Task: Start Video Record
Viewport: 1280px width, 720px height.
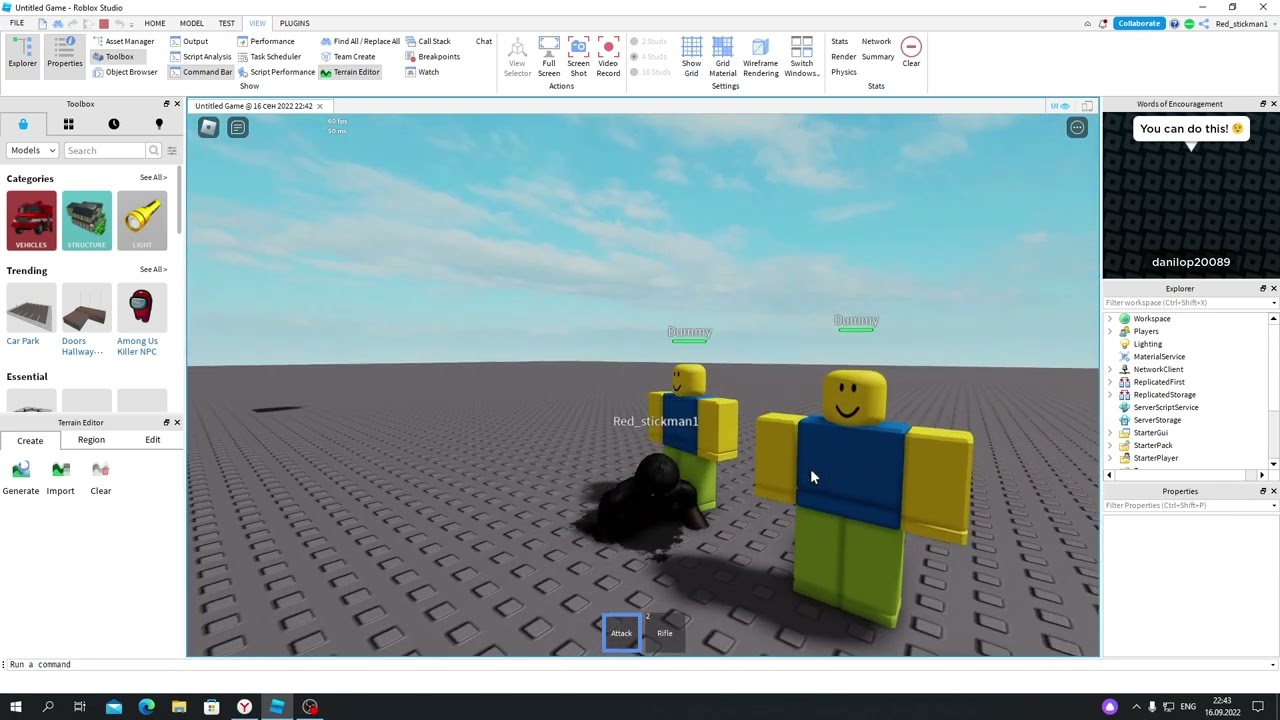Action: point(608,57)
